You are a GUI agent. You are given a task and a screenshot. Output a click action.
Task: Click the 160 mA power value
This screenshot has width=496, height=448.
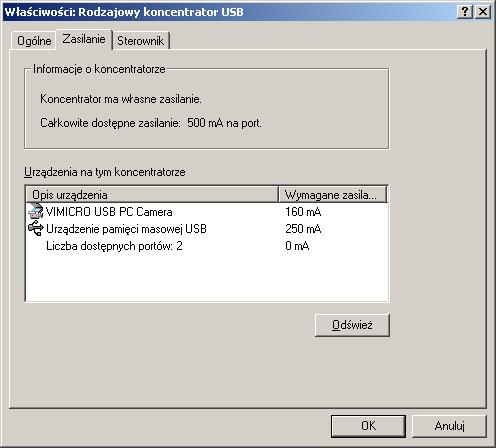point(303,212)
